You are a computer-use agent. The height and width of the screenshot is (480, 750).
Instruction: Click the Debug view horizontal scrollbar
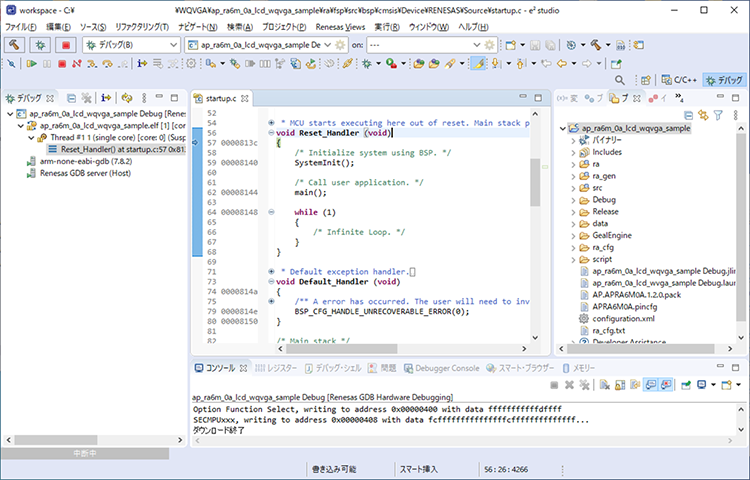coord(56,440)
